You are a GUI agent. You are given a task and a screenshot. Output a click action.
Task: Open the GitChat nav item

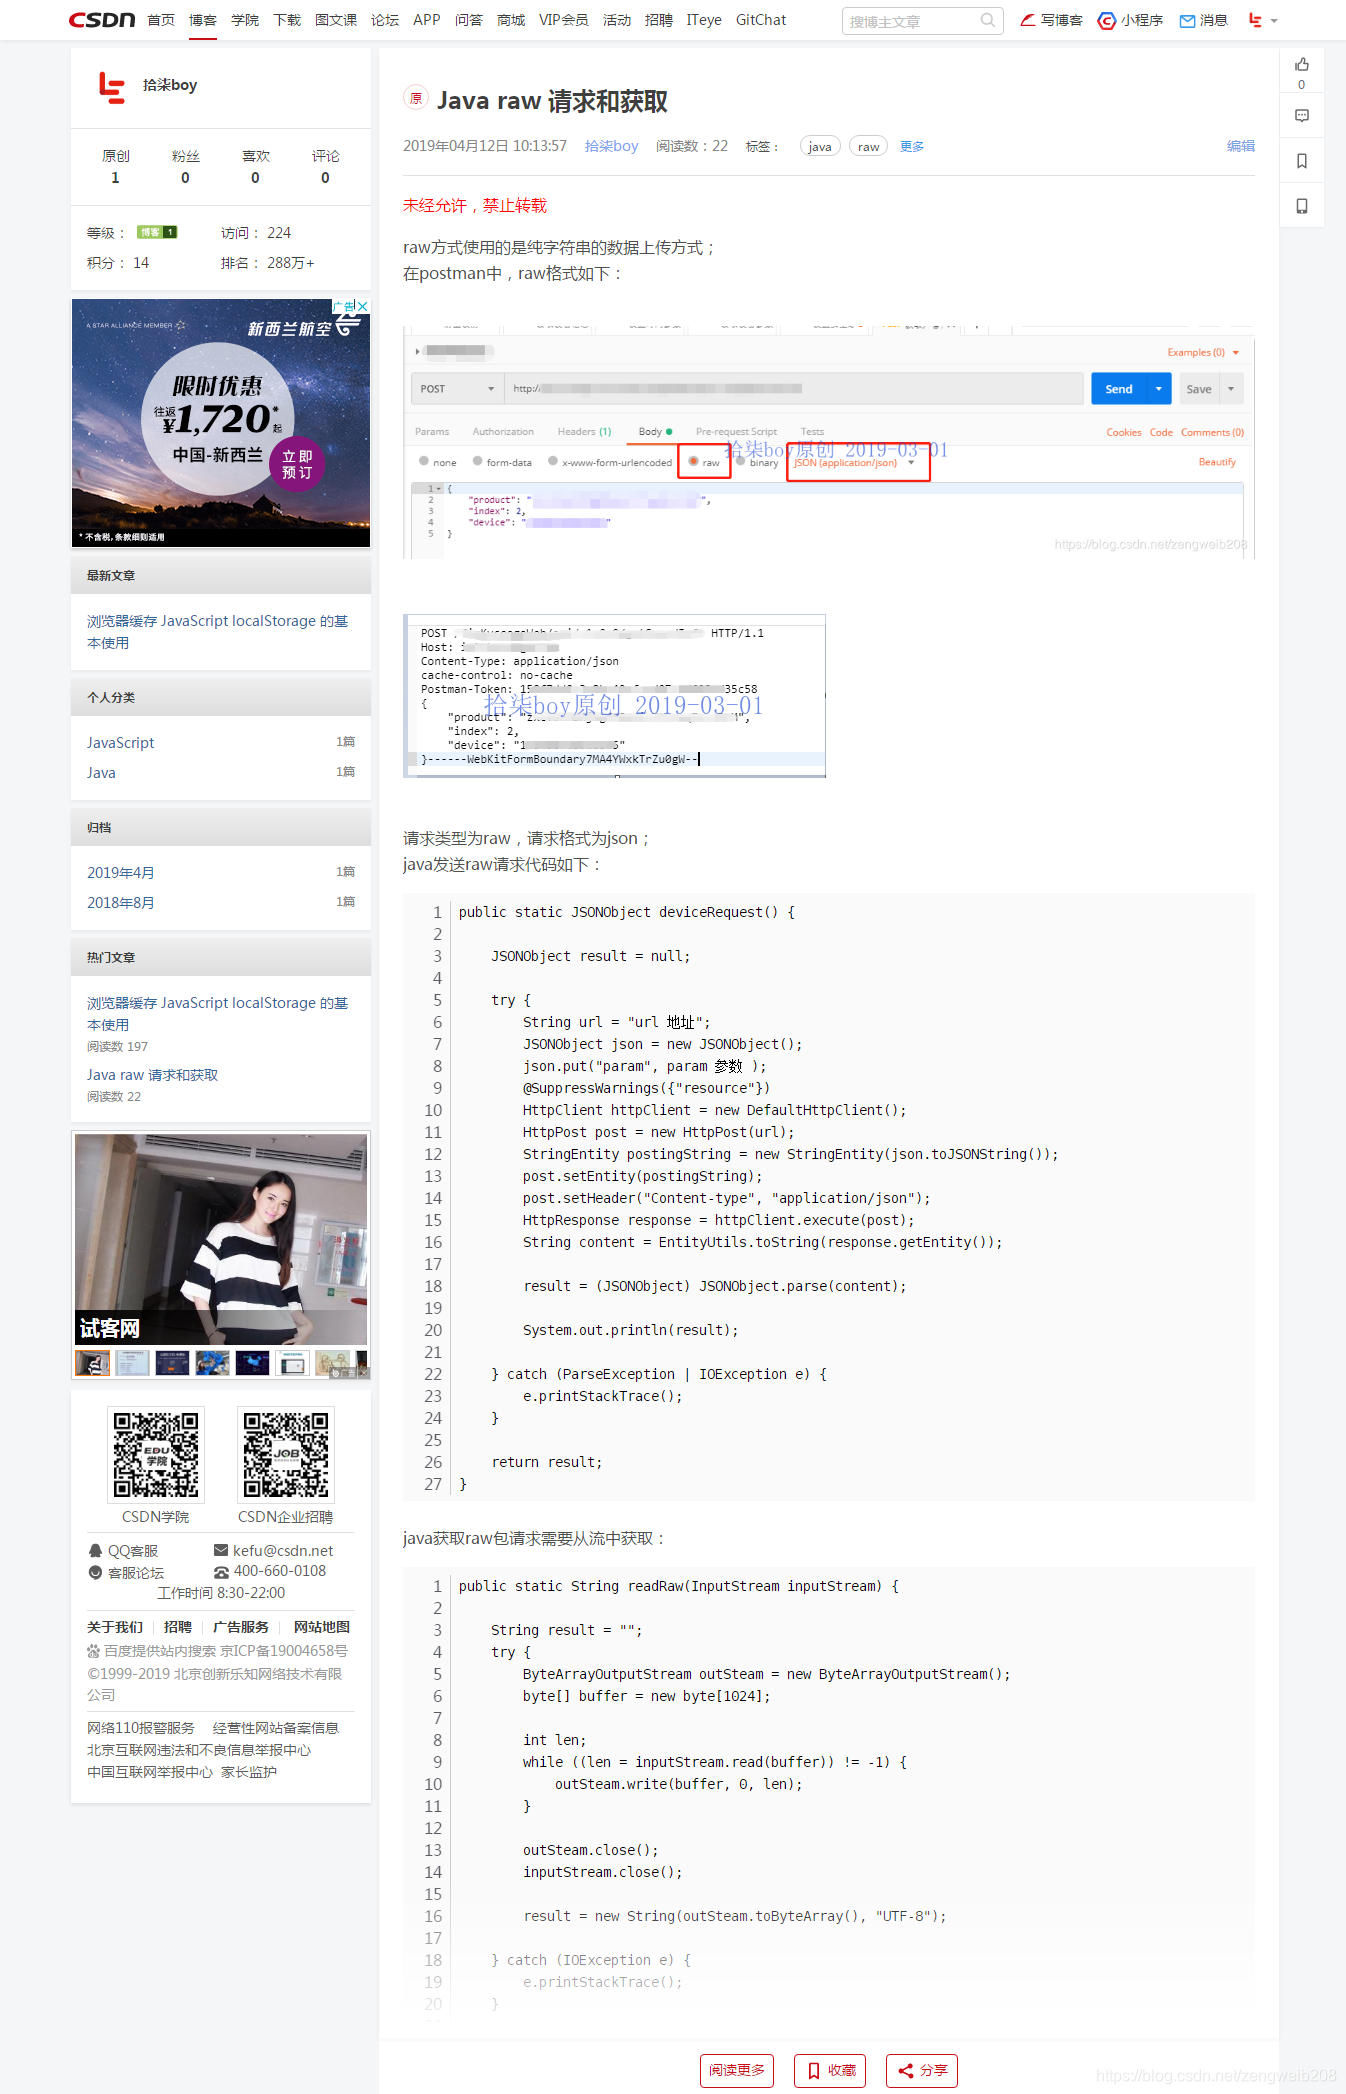pos(761,20)
